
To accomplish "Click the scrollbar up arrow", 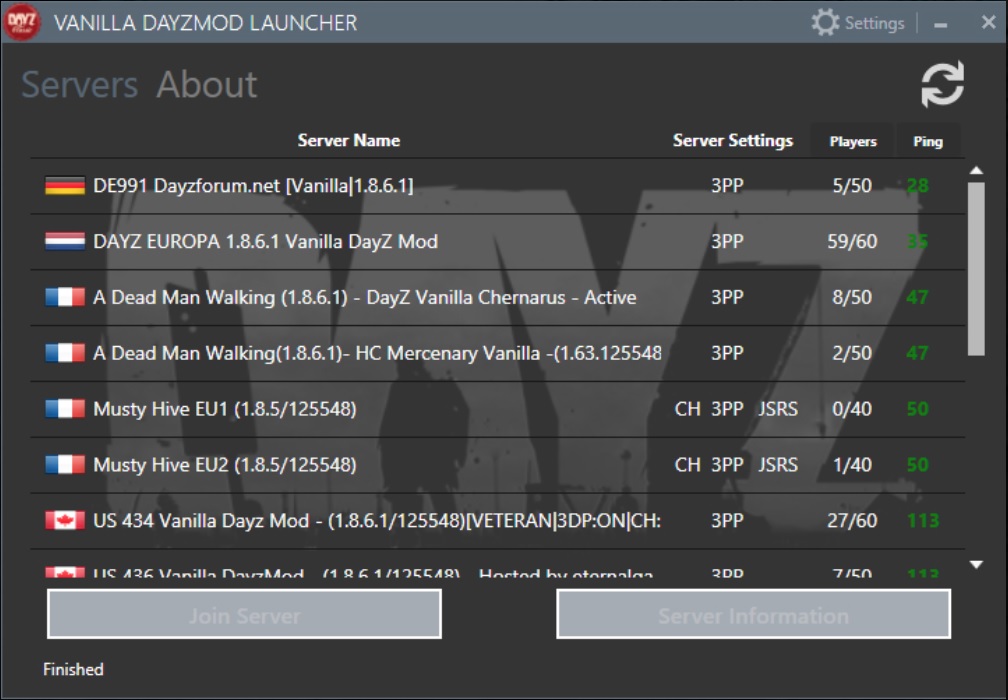I will click(976, 170).
